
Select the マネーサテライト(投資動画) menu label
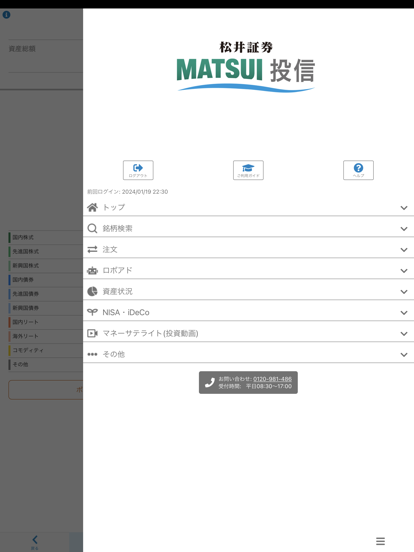click(x=150, y=333)
